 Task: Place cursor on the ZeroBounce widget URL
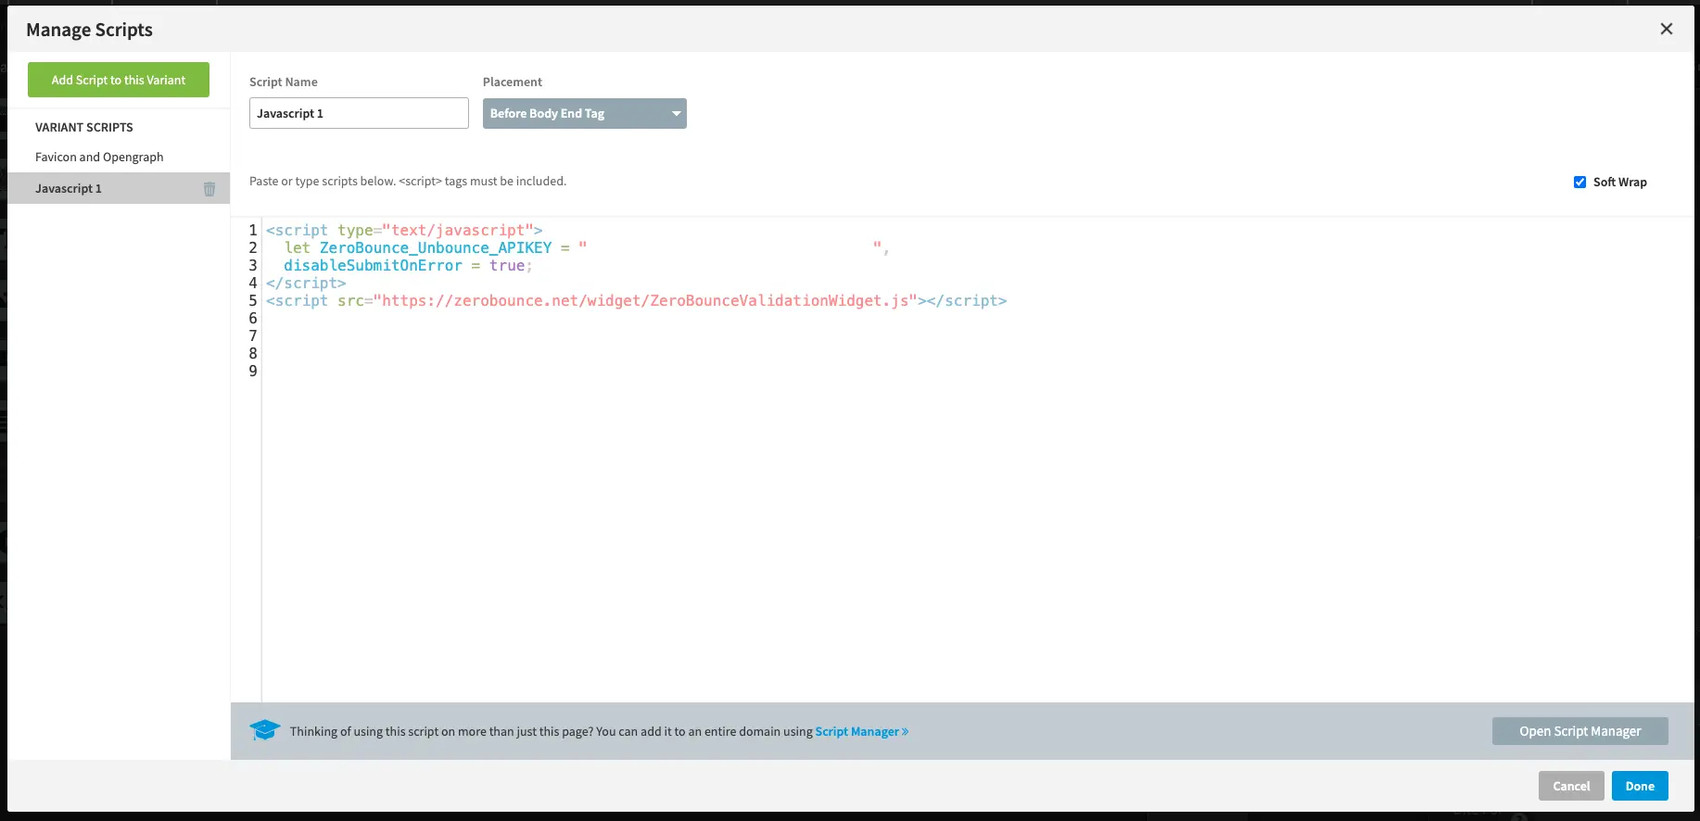tap(644, 301)
